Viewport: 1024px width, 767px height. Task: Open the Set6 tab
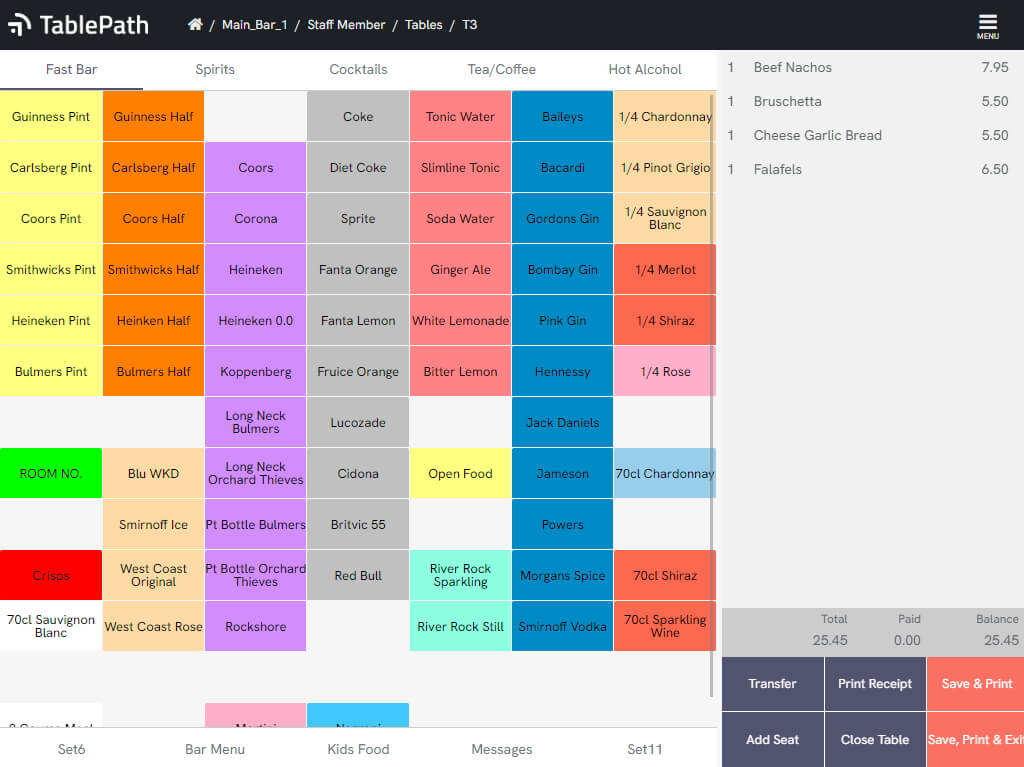click(x=71, y=749)
